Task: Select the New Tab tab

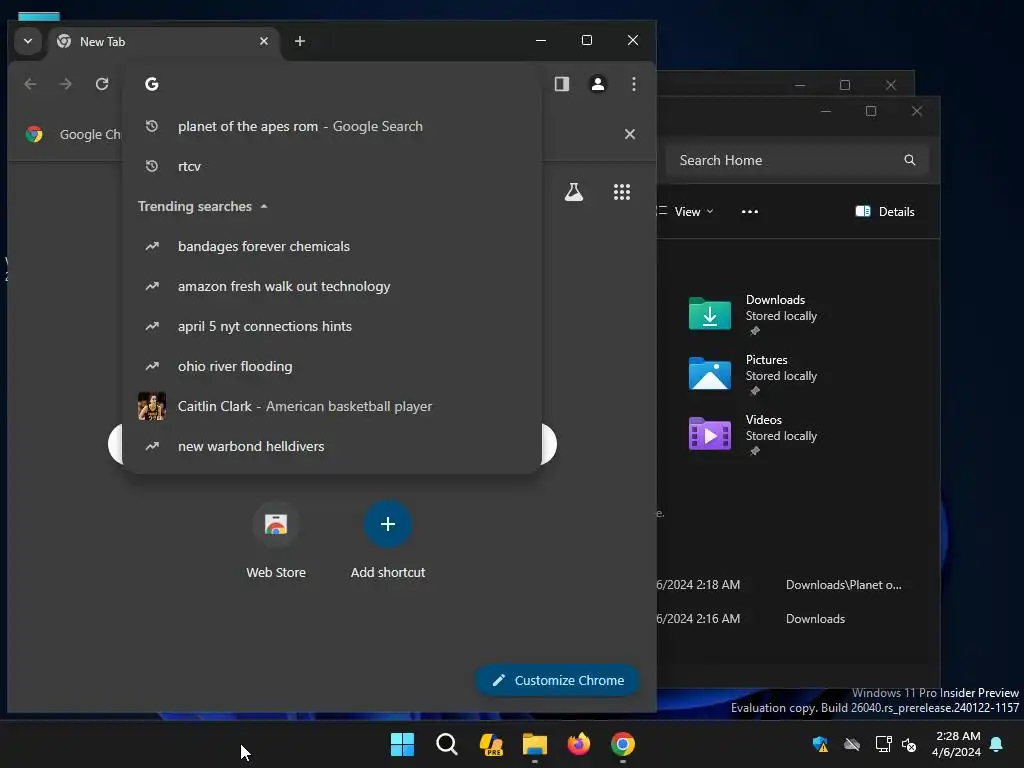Action: pos(163,41)
